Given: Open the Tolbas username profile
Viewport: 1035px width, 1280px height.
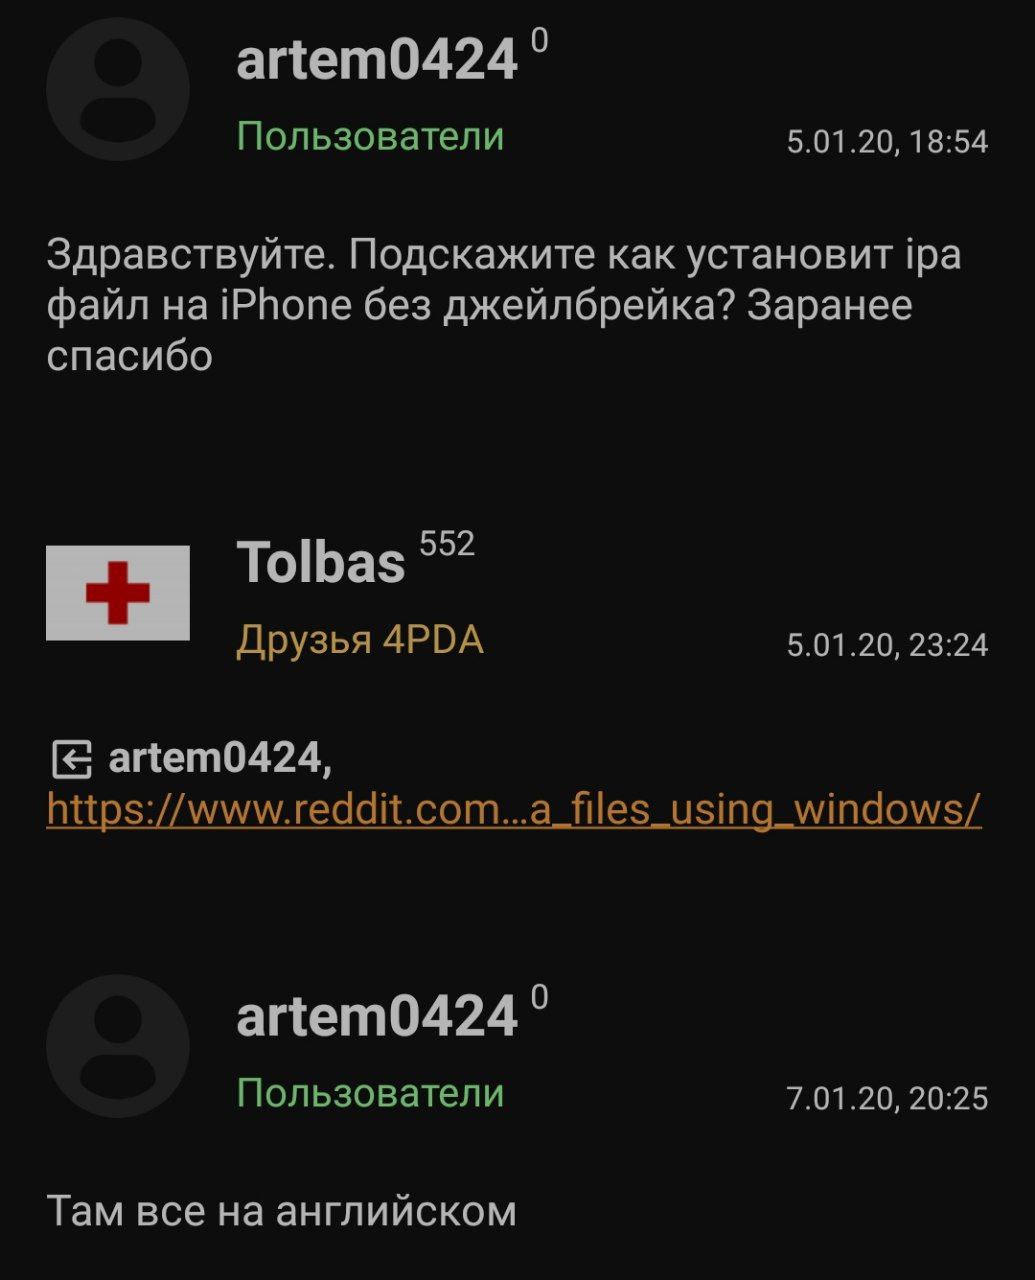Looking at the screenshot, I should (x=321, y=562).
